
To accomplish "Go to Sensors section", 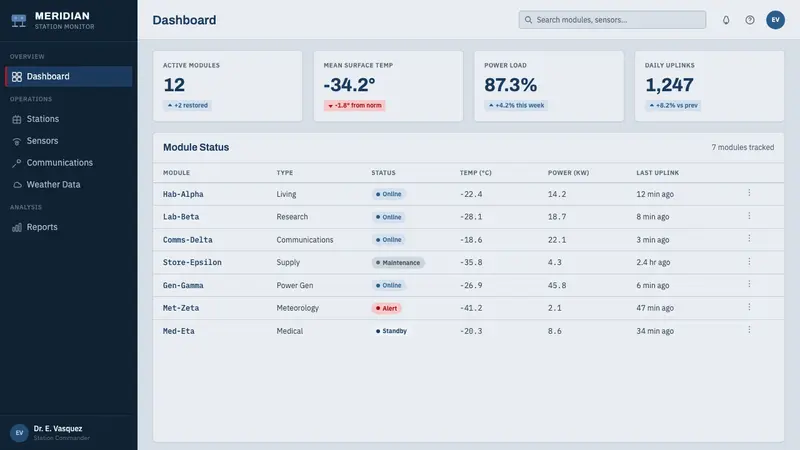I will click(68, 141).
